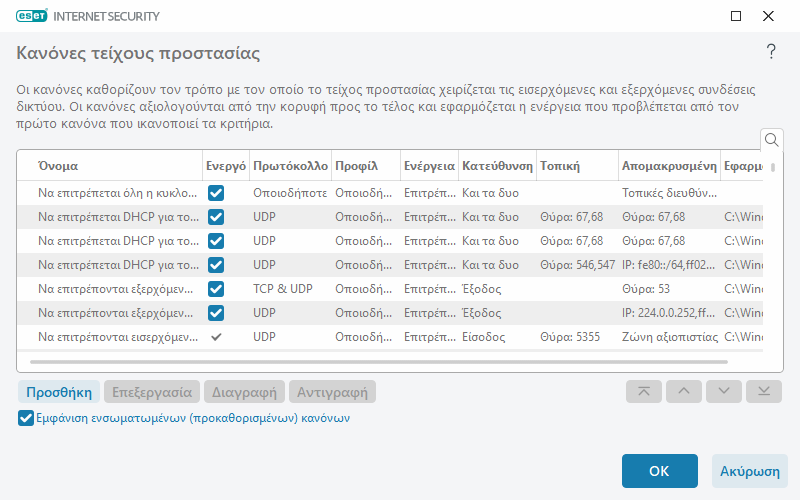Click the Εφαρμ... column header
The image size is (800, 500).
click(742, 166)
